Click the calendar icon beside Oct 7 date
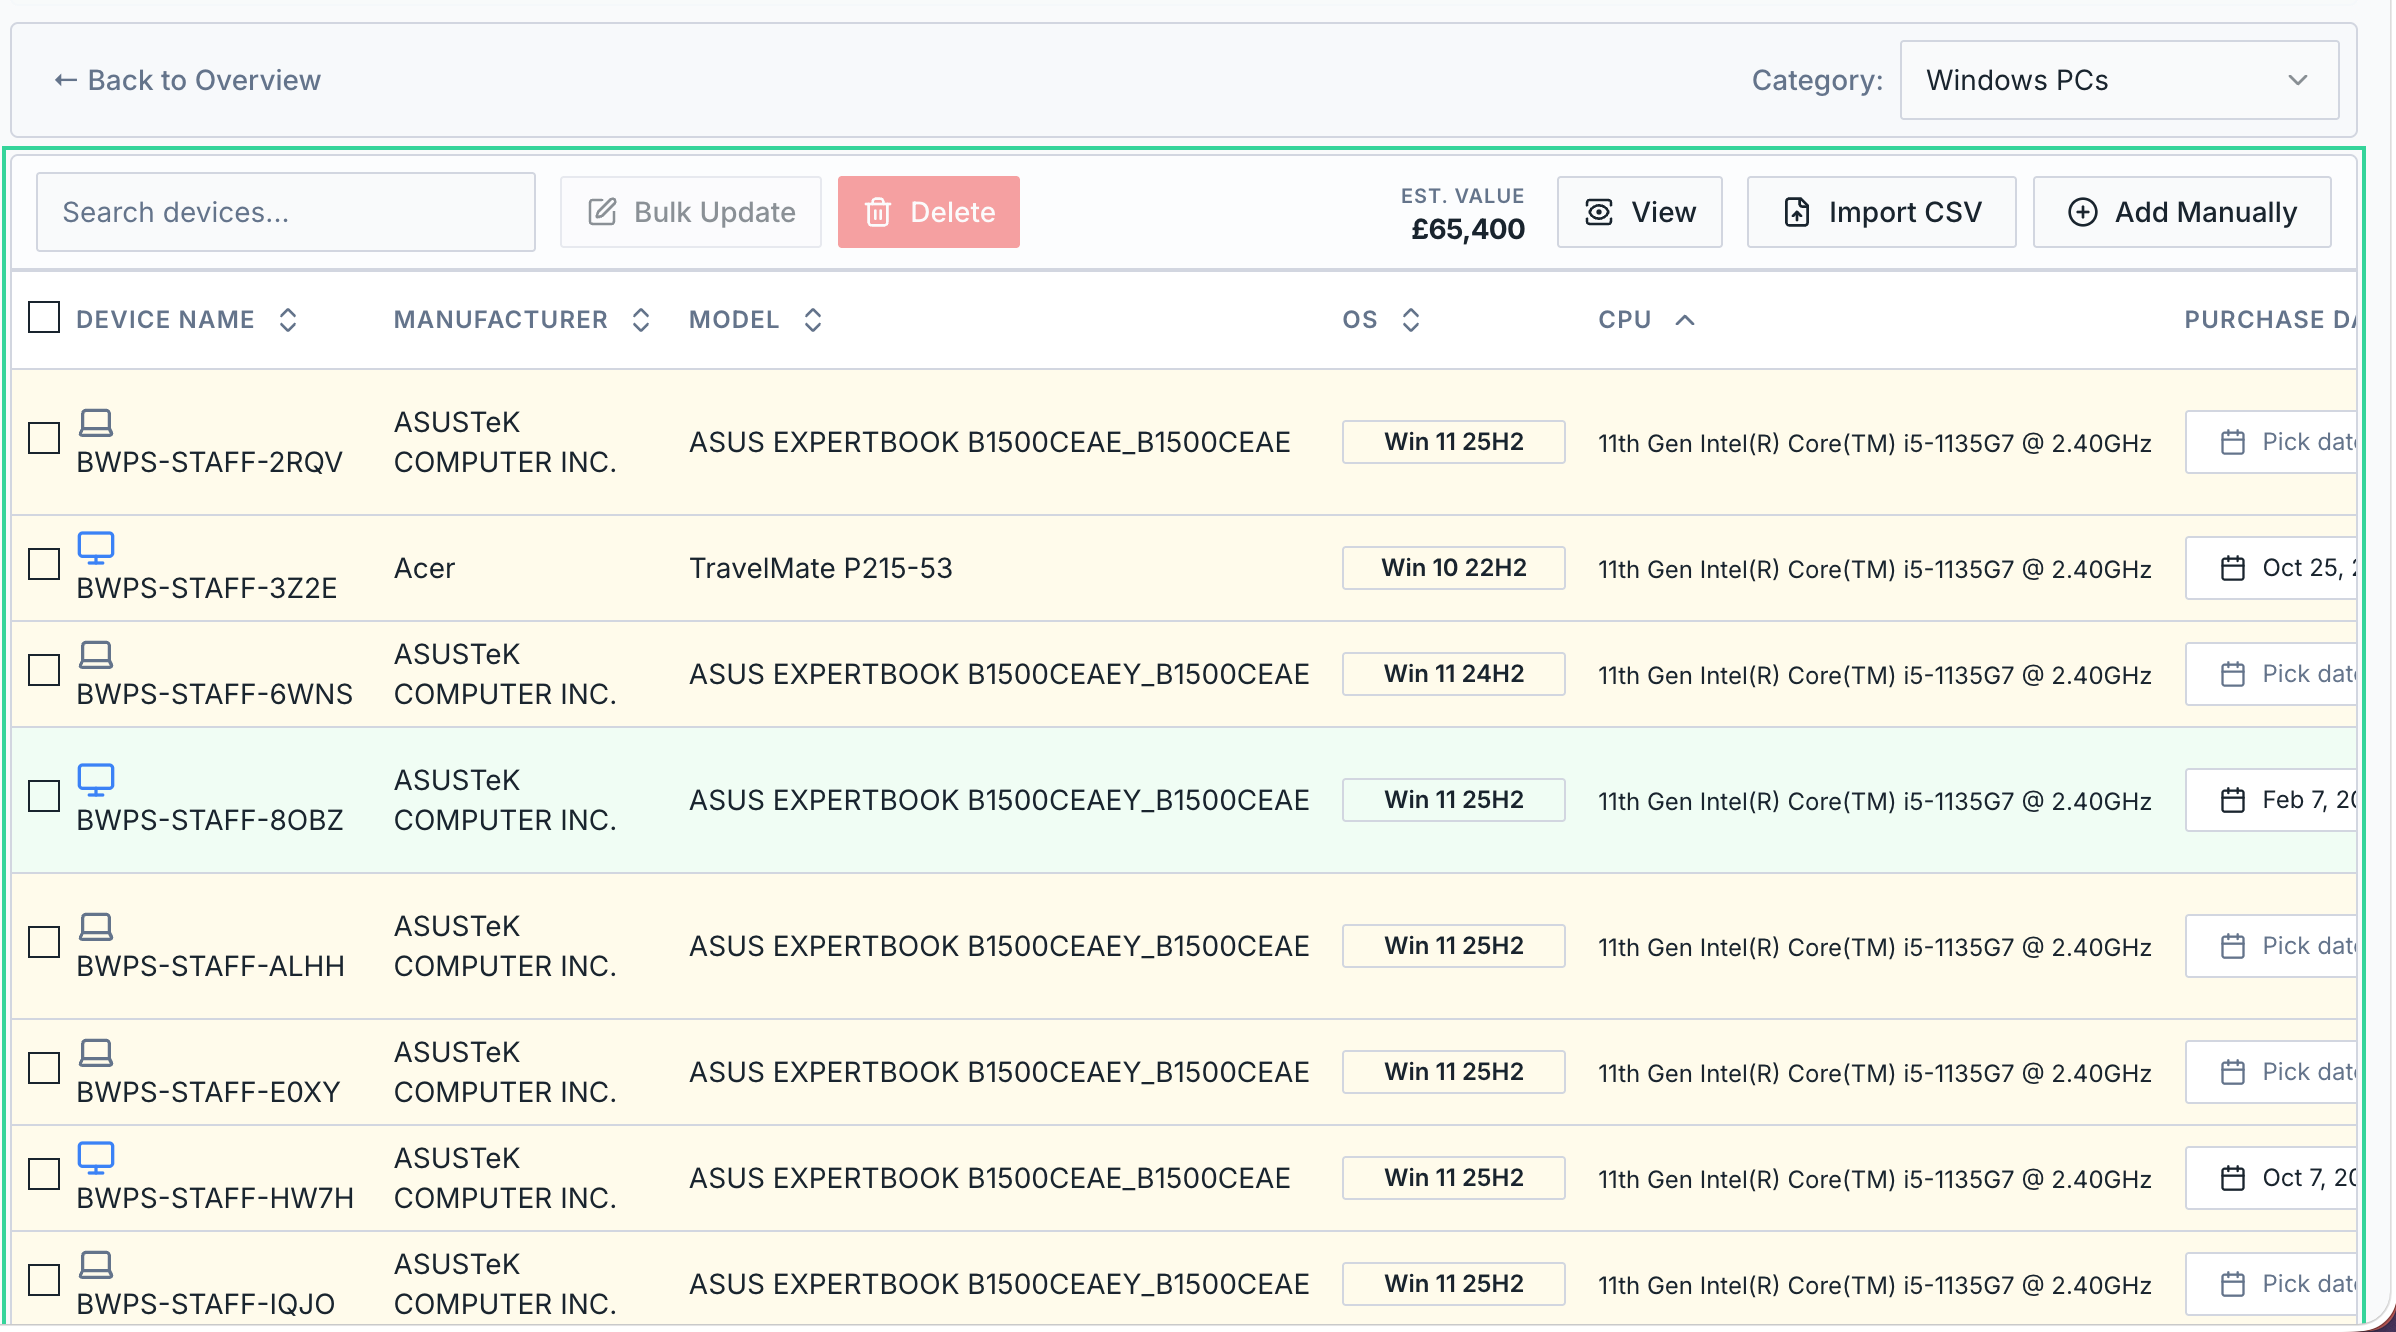This screenshot has width=2396, height=1332. [x=2233, y=1178]
